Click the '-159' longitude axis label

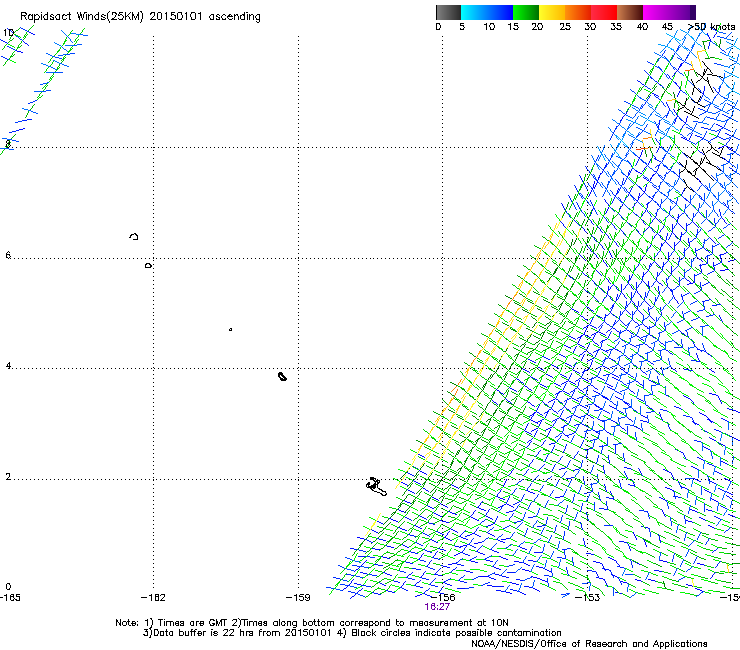click(298, 598)
